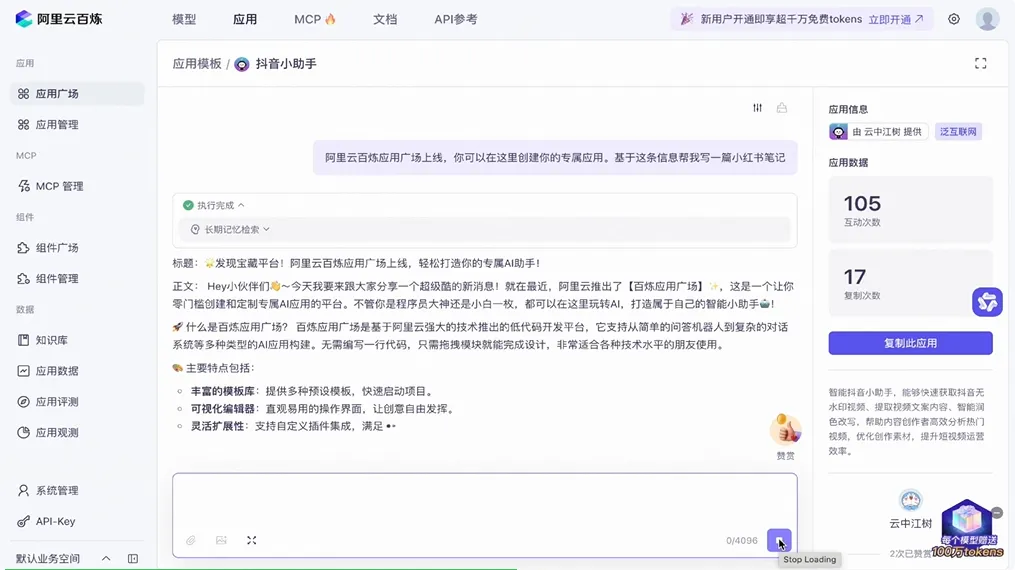Open 知识库 in the sidebar
The width and height of the screenshot is (1015, 570).
77,340
